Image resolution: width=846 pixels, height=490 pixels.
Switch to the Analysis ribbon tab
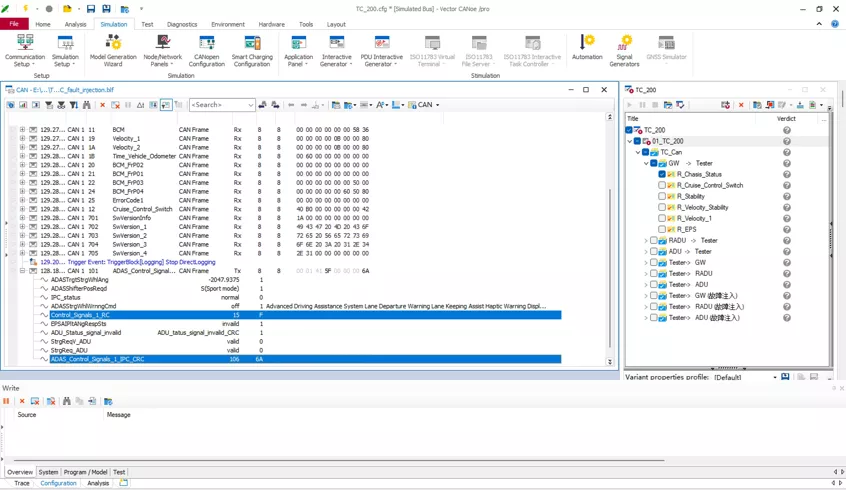pos(76,24)
